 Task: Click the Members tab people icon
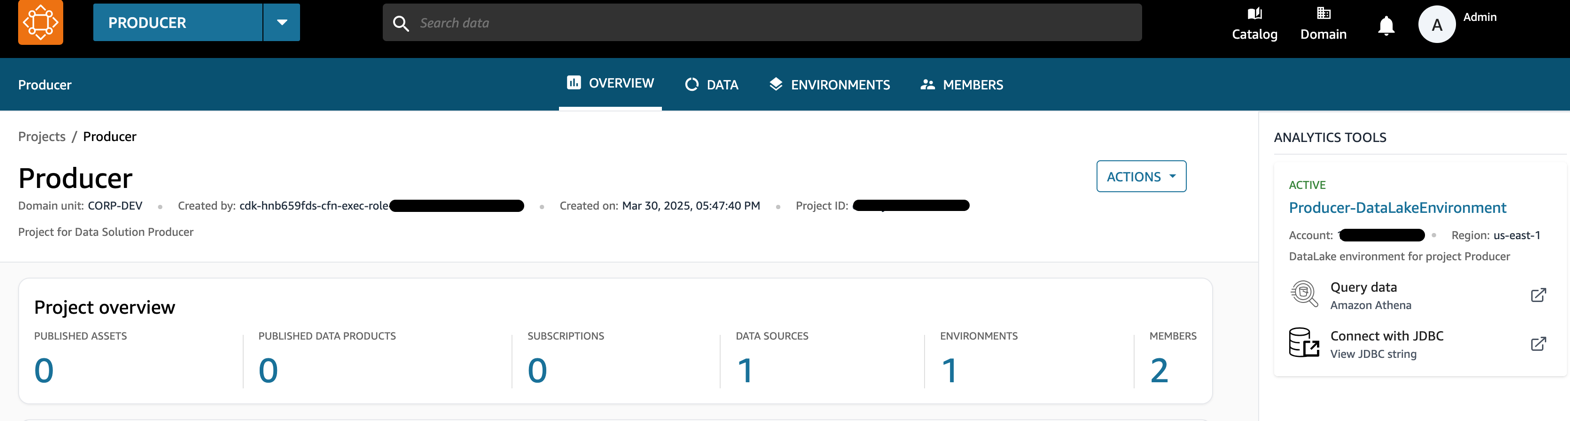click(x=928, y=85)
